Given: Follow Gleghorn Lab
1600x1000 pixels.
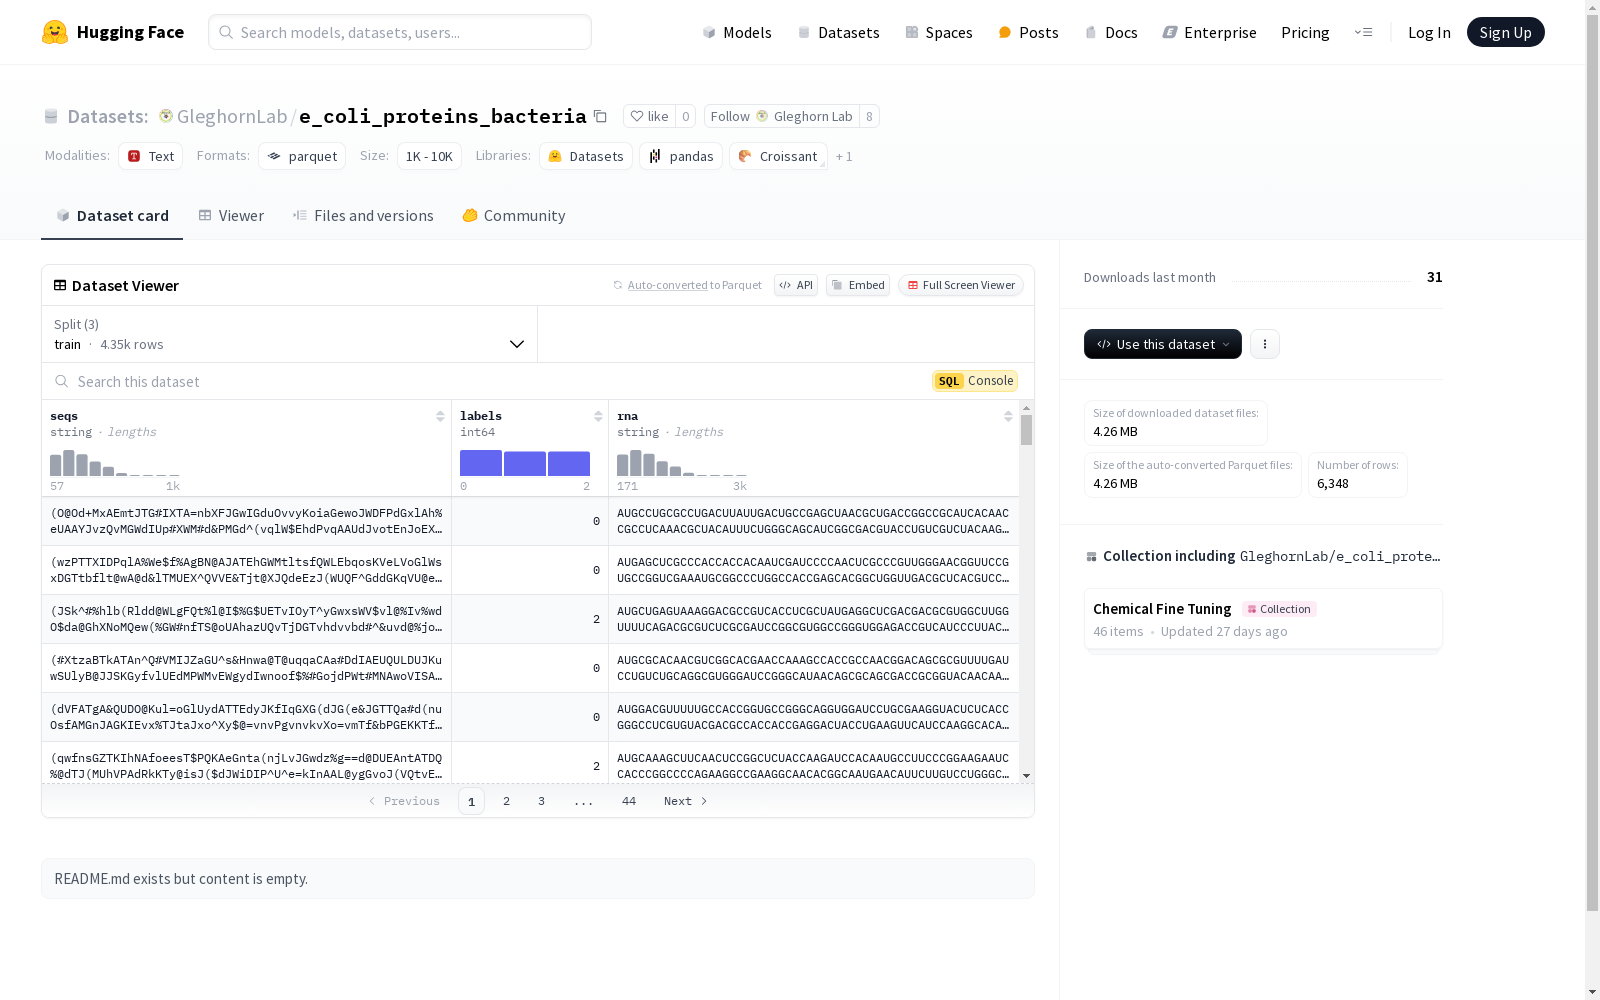Looking at the screenshot, I should [781, 116].
